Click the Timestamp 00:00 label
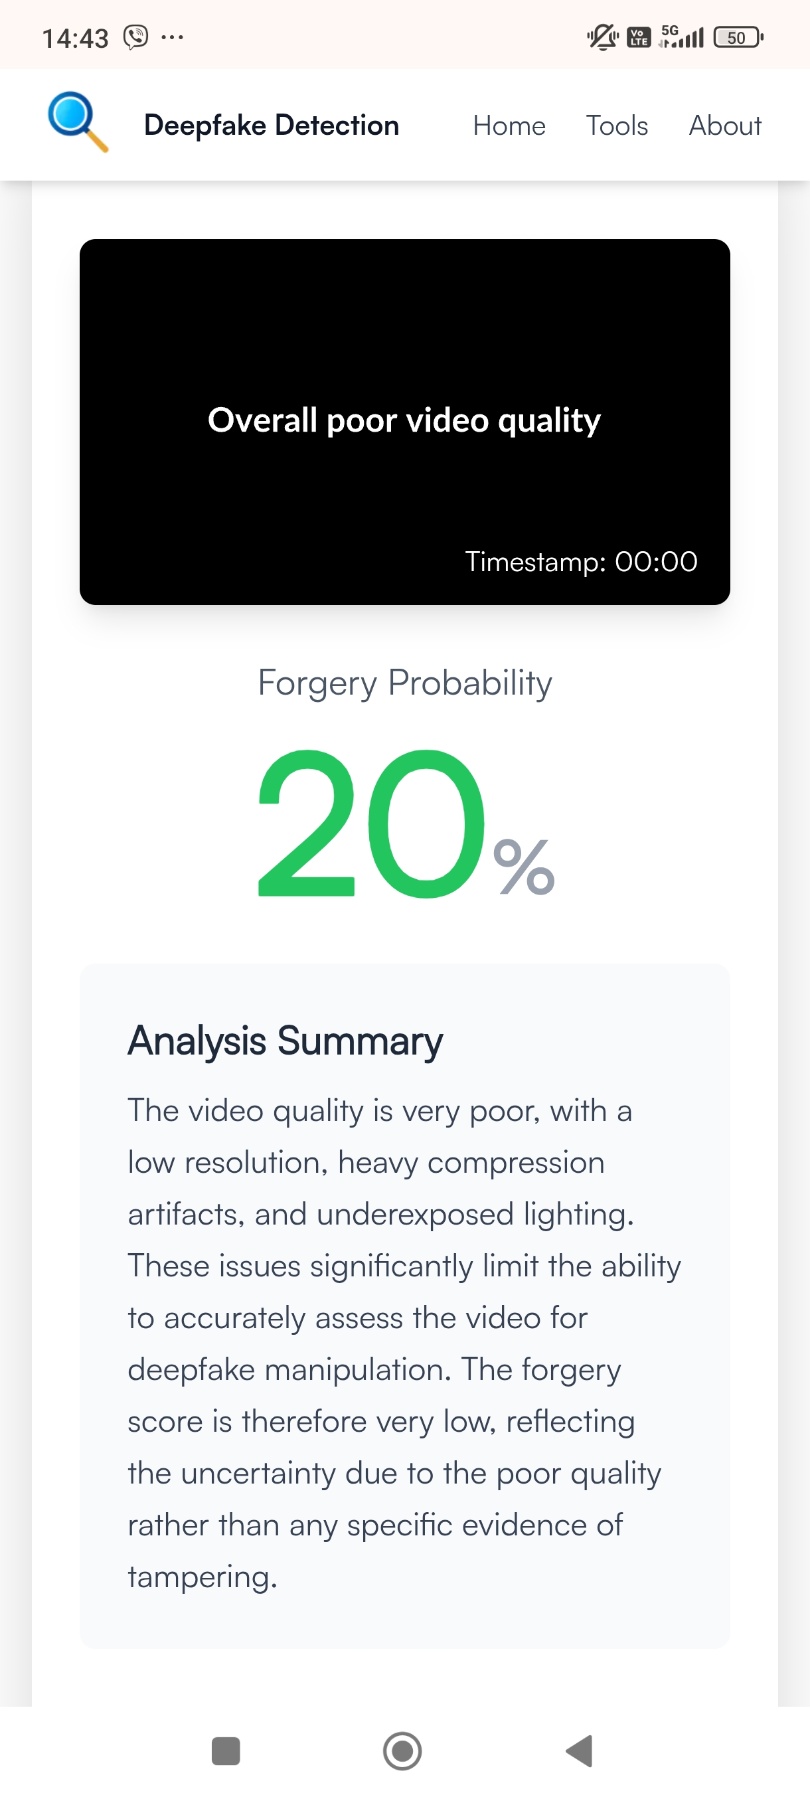810x1801 pixels. pyautogui.click(x=581, y=562)
